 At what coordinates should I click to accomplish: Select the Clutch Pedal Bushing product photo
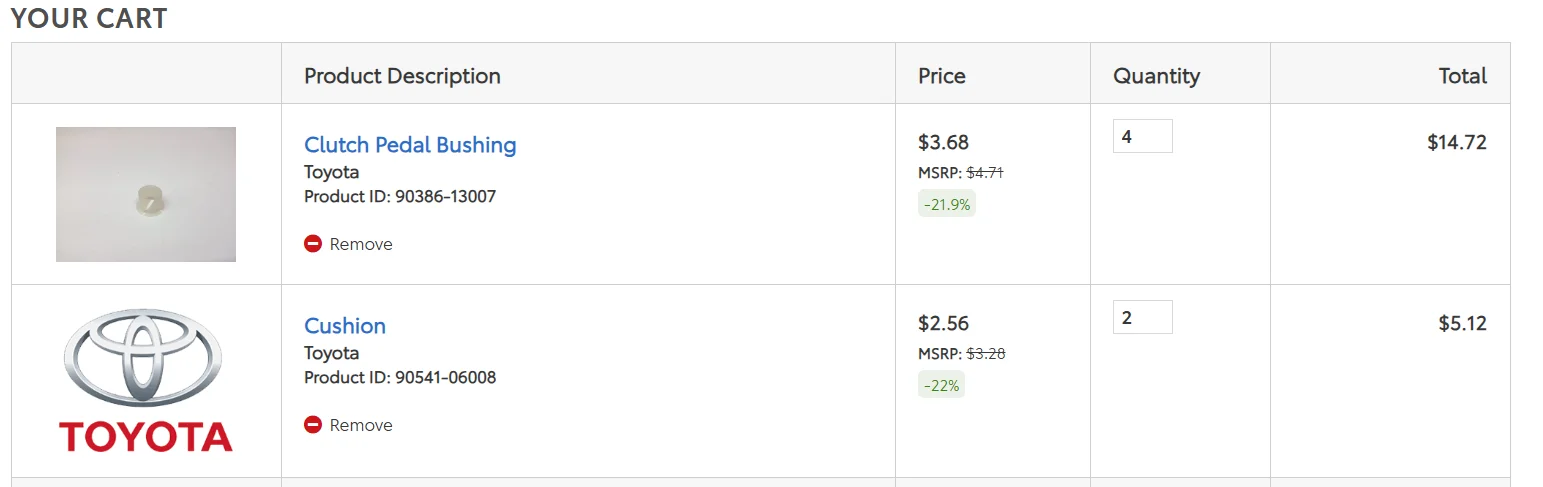click(x=146, y=194)
